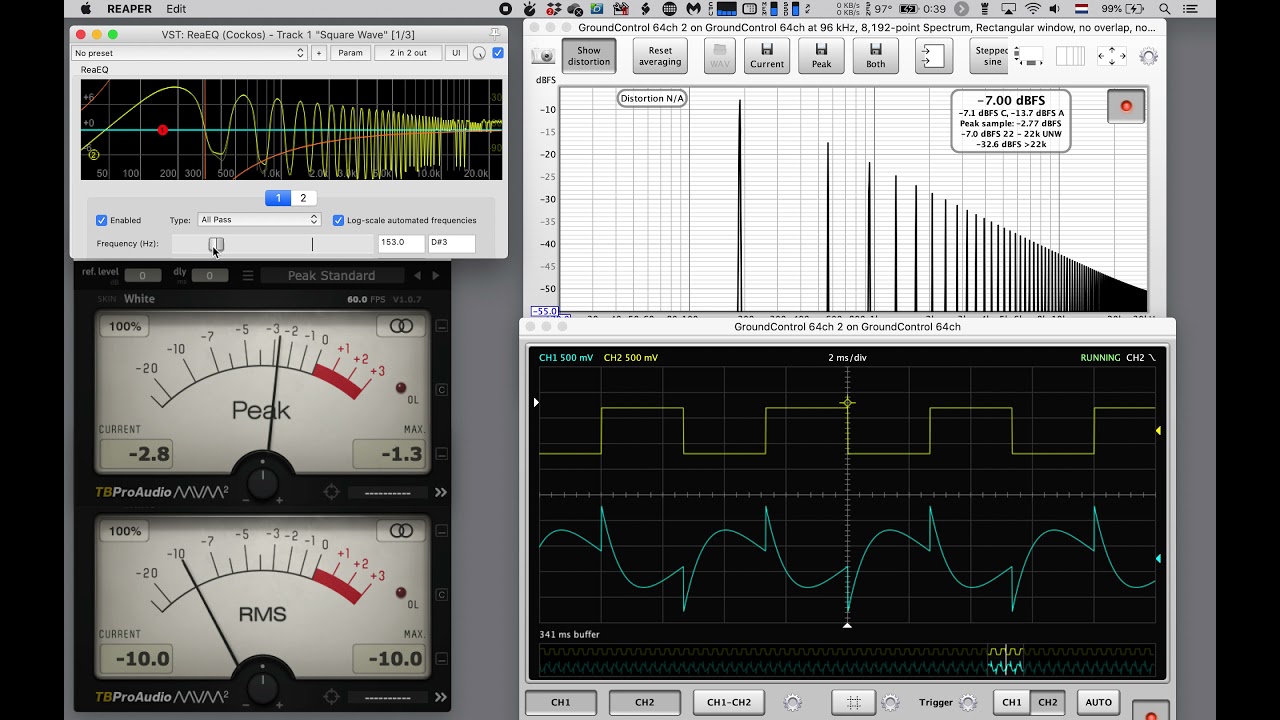This screenshot has height=720, width=1280.
Task: Click the crosshair target icon under Peak meter
Action: (x=332, y=492)
